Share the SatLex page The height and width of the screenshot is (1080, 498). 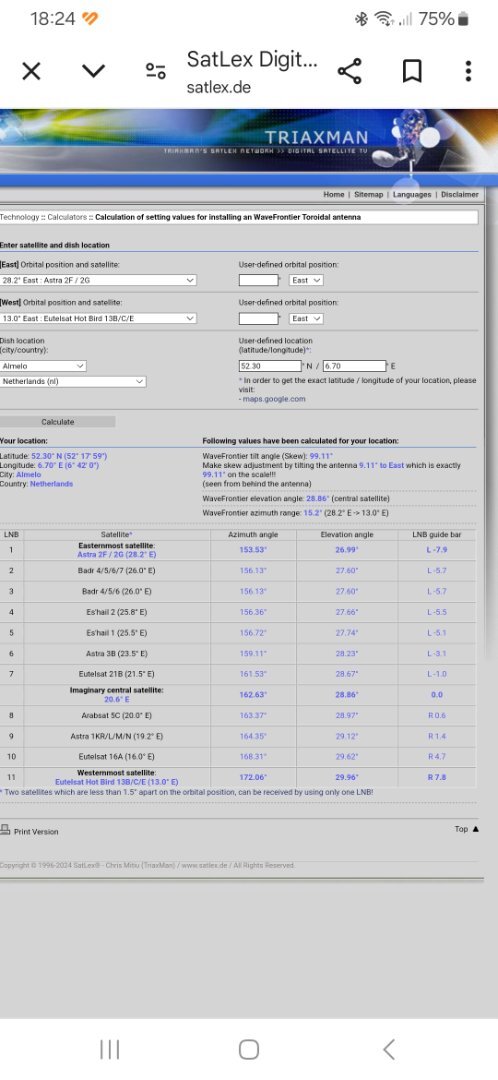click(x=349, y=71)
